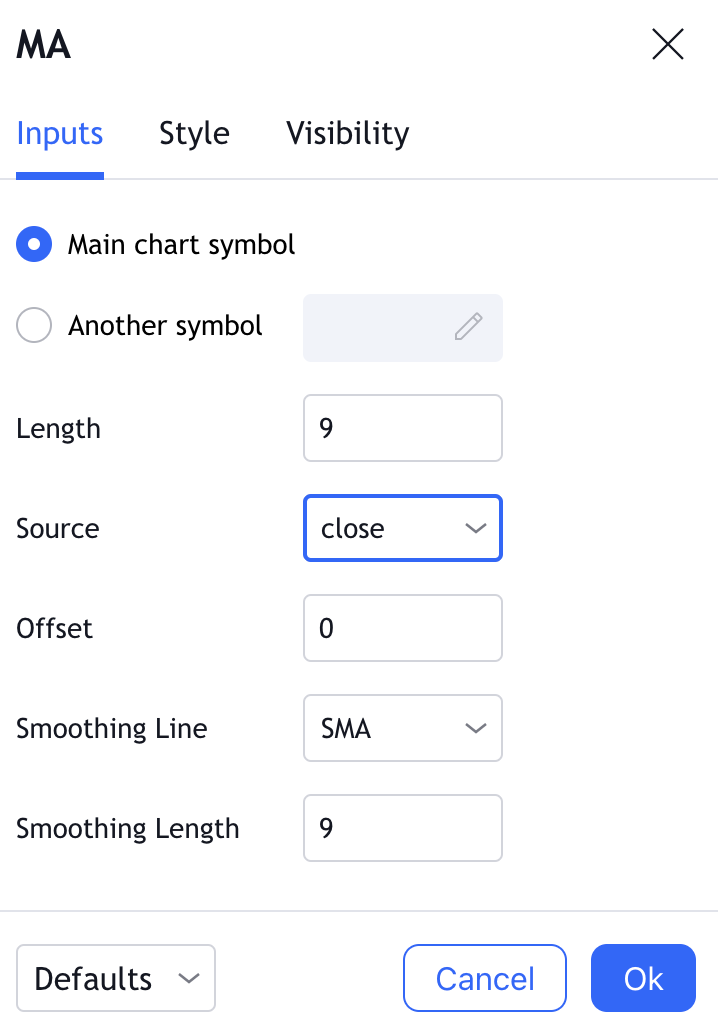Focus the Smoothing Length input field

click(x=402, y=828)
